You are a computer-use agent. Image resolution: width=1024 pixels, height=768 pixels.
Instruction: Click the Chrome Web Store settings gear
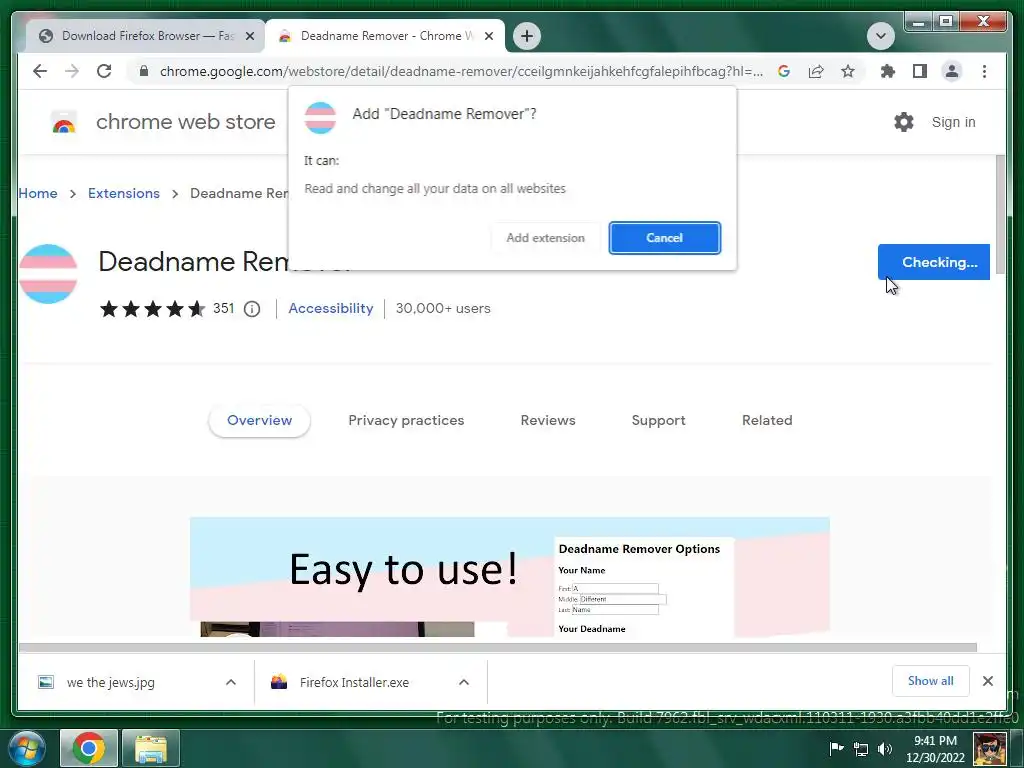[904, 122]
